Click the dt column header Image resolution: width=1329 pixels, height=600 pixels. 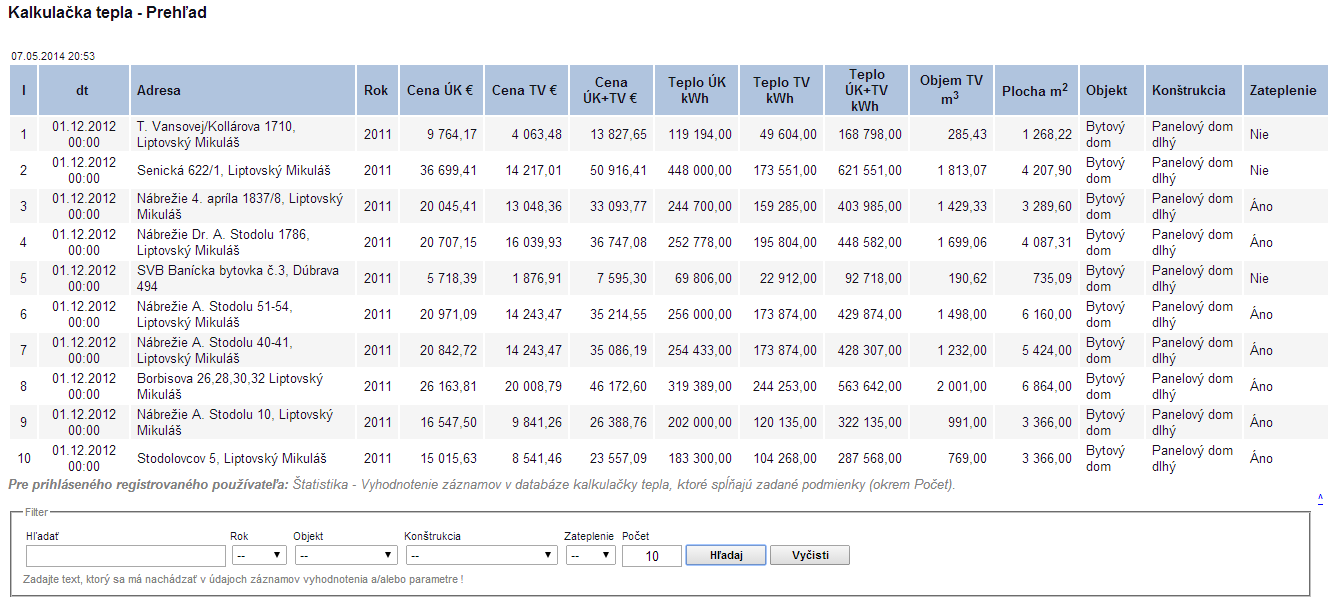[82, 90]
